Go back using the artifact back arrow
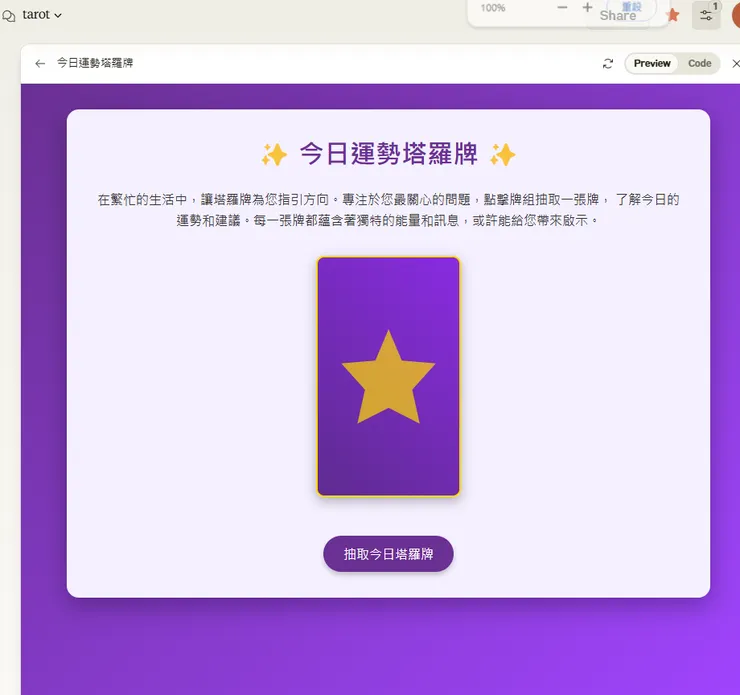This screenshot has width=740, height=695. coord(40,63)
